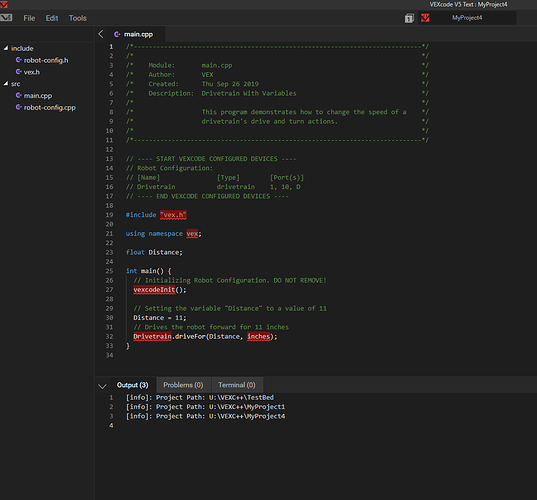The height and width of the screenshot is (500, 537).
Task: Collapse the include folder
Action: tap(6, 48)
